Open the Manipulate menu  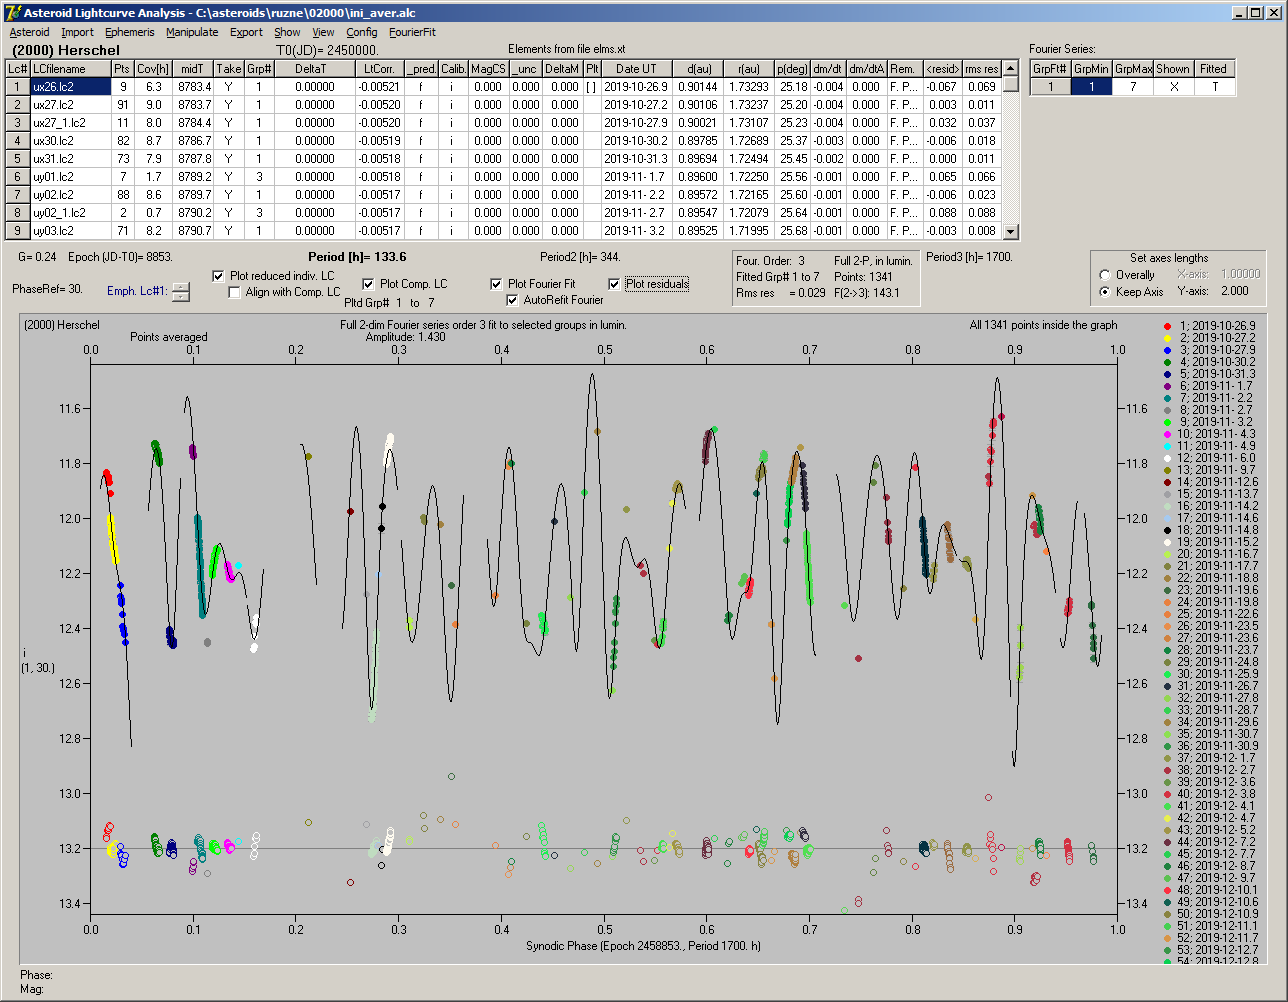(x=192, y=32)
